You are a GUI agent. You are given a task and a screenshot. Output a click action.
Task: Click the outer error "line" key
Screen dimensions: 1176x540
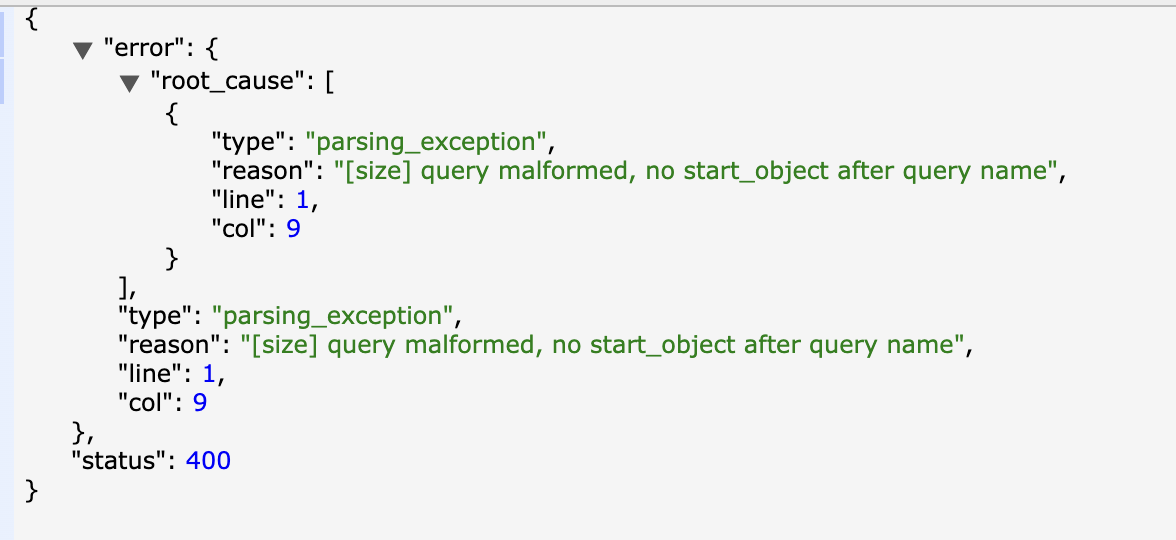(x=152, y=374)
